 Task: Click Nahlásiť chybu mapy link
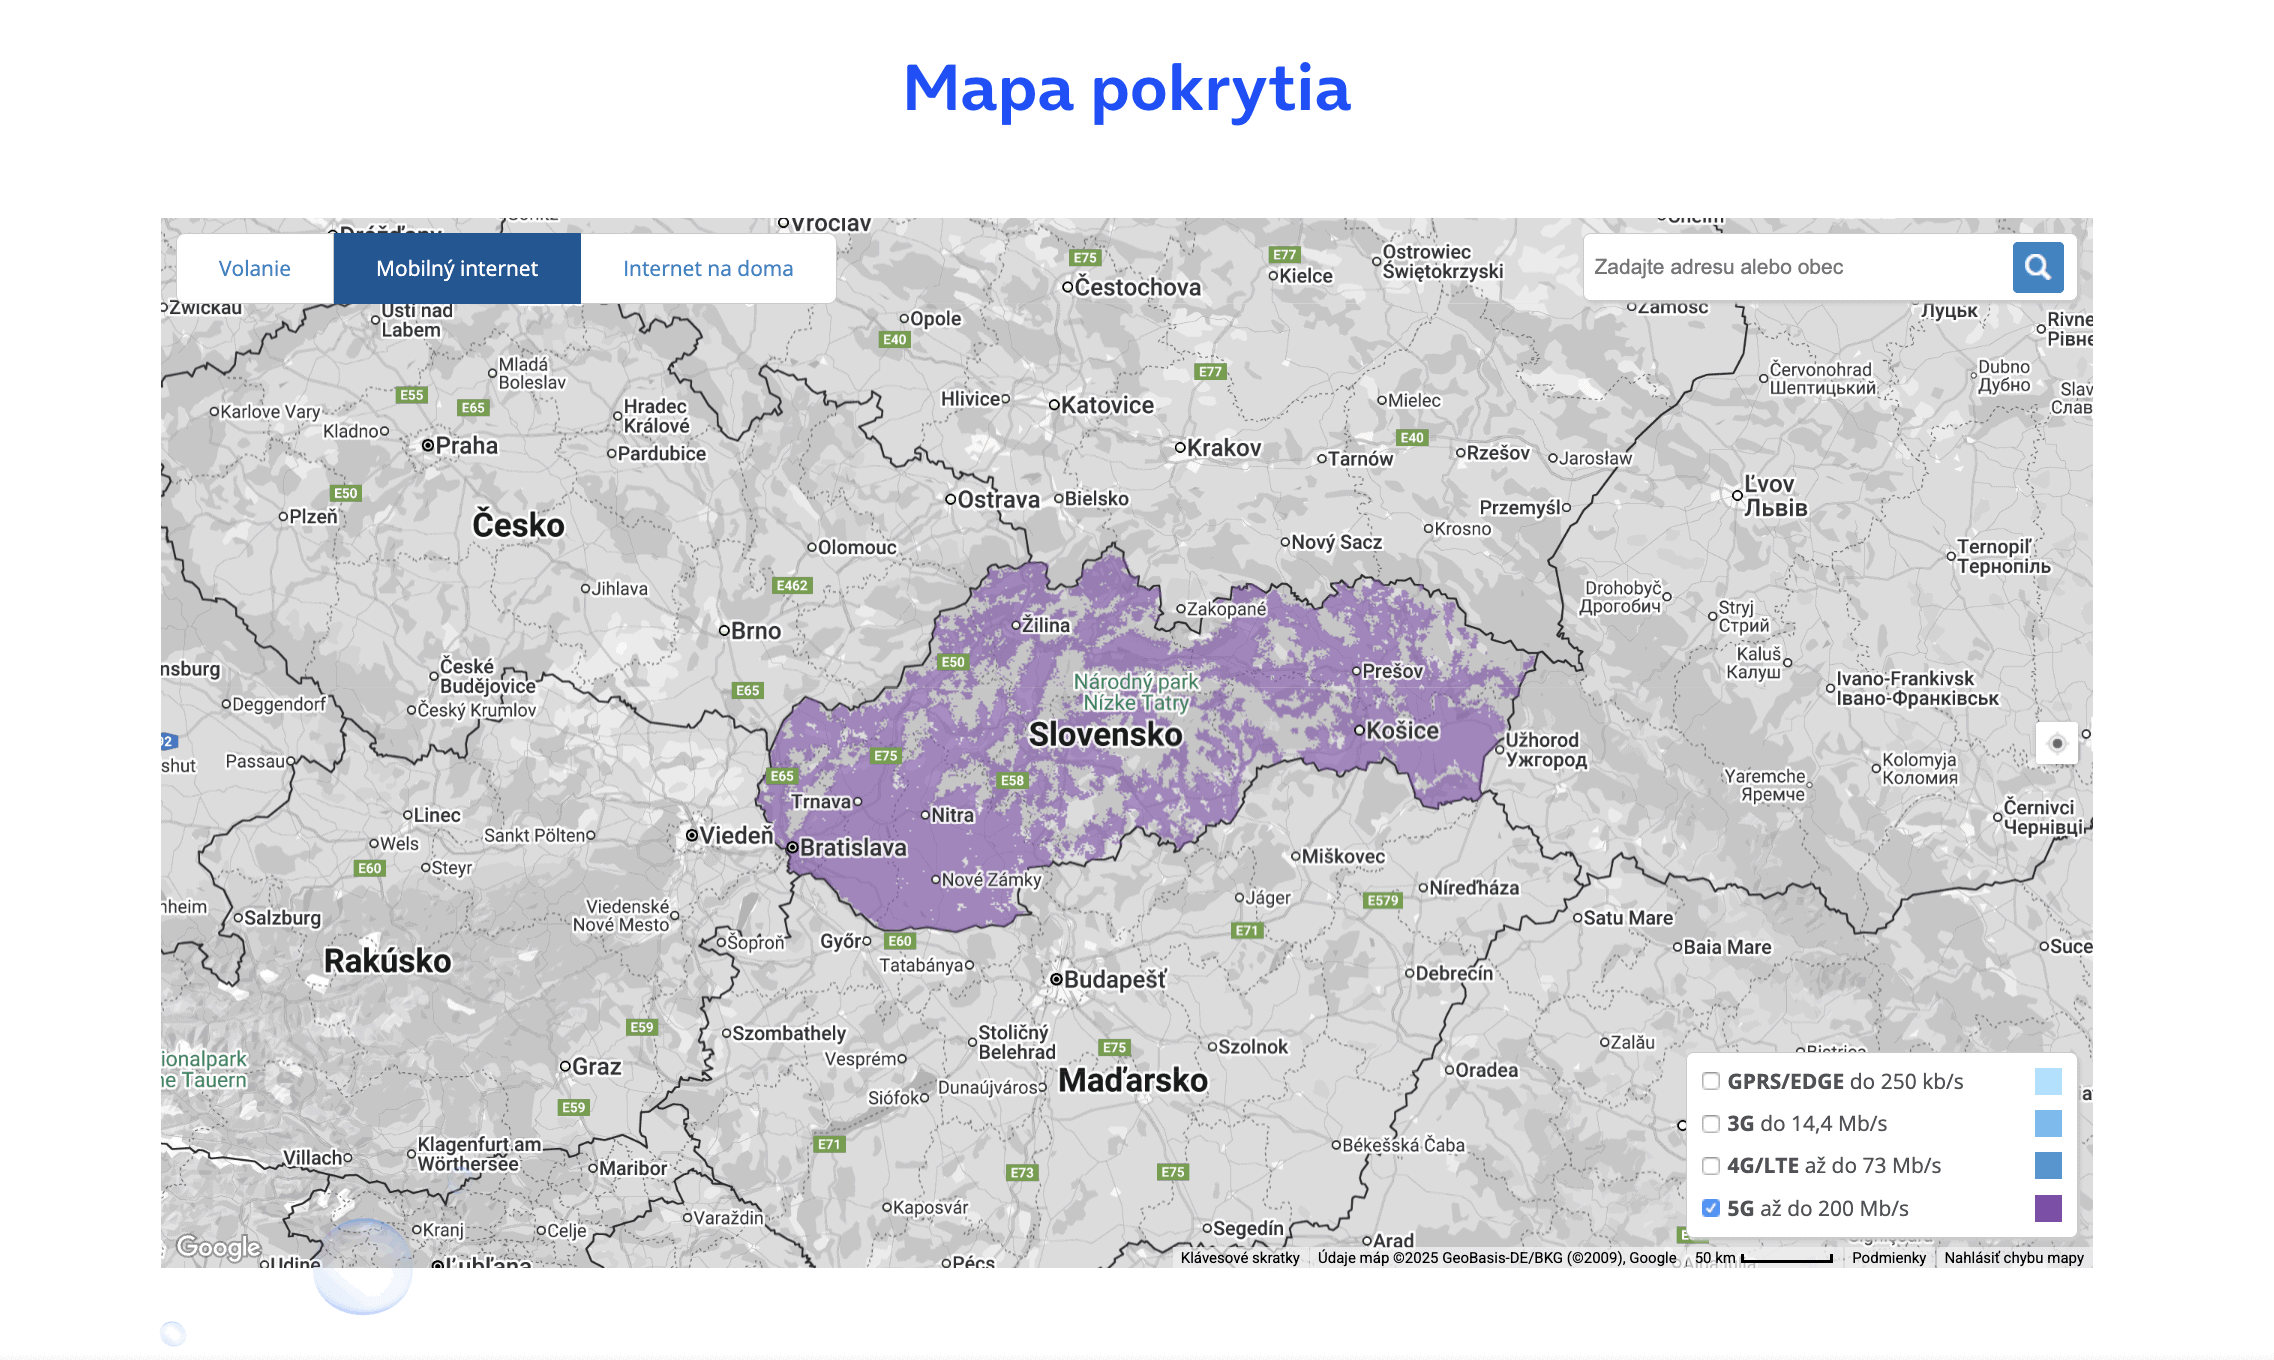tap(2013, 1258)
